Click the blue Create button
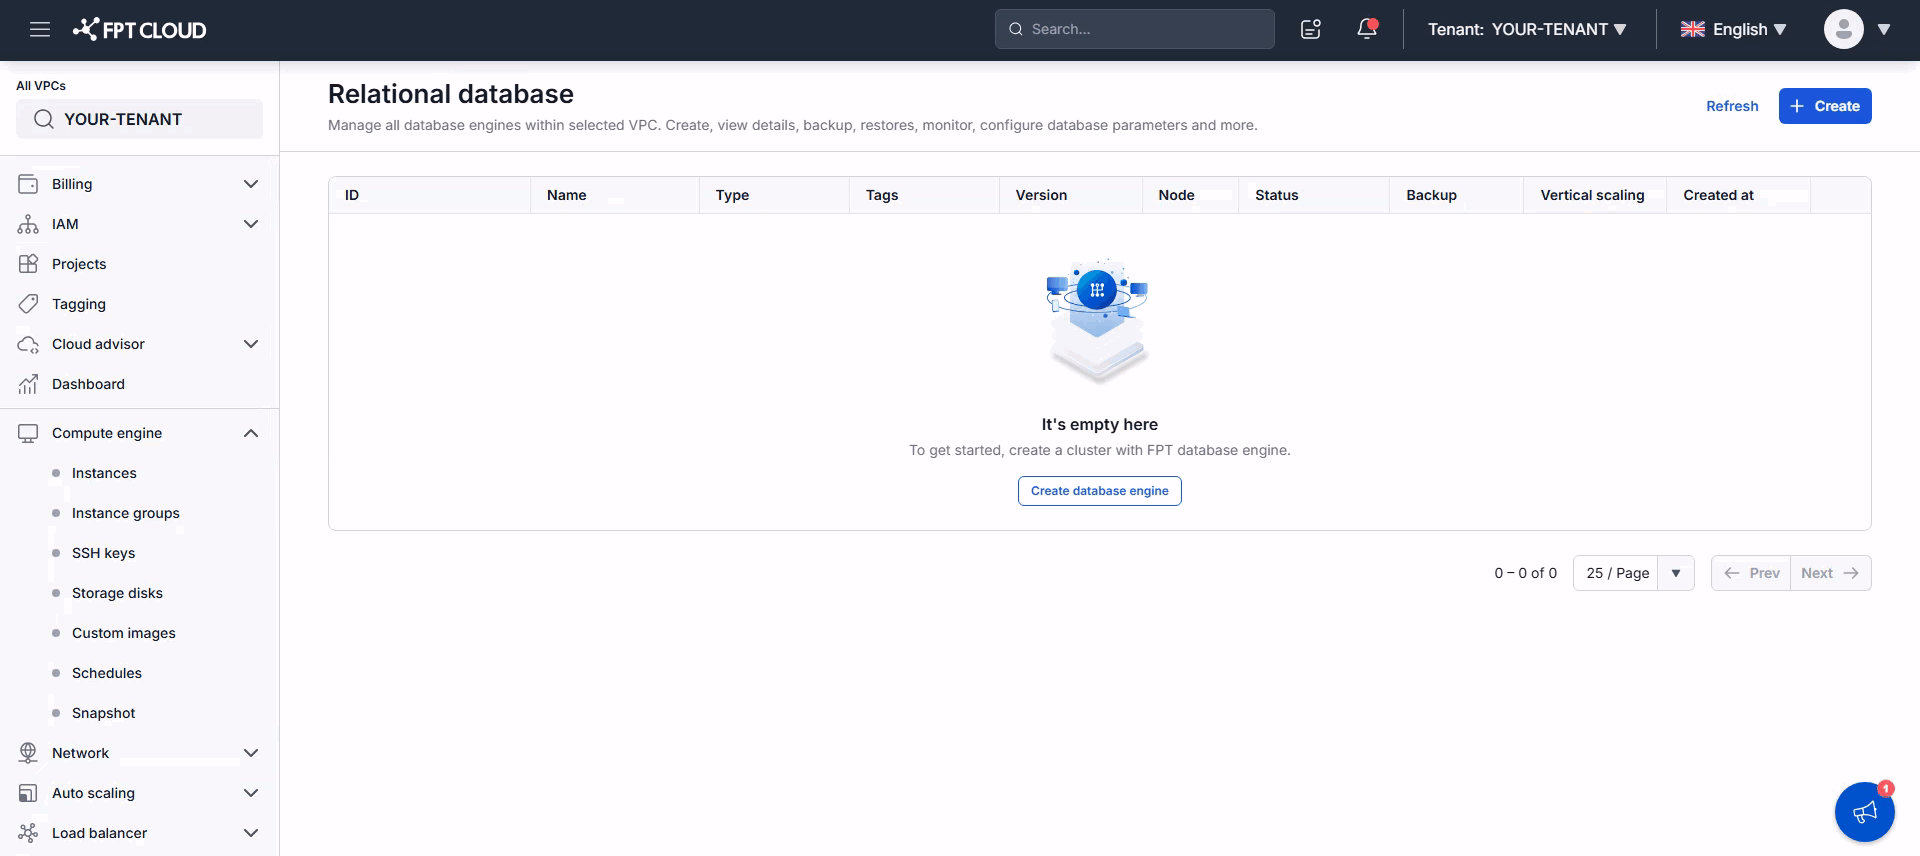The image size is (1920, 856). click(x=1824, y=106)
